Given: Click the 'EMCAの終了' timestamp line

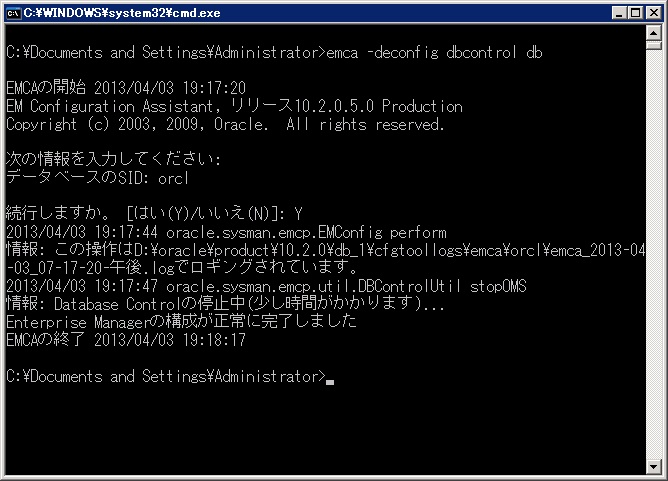Looking at the screenshot, I should pos(126,340).
